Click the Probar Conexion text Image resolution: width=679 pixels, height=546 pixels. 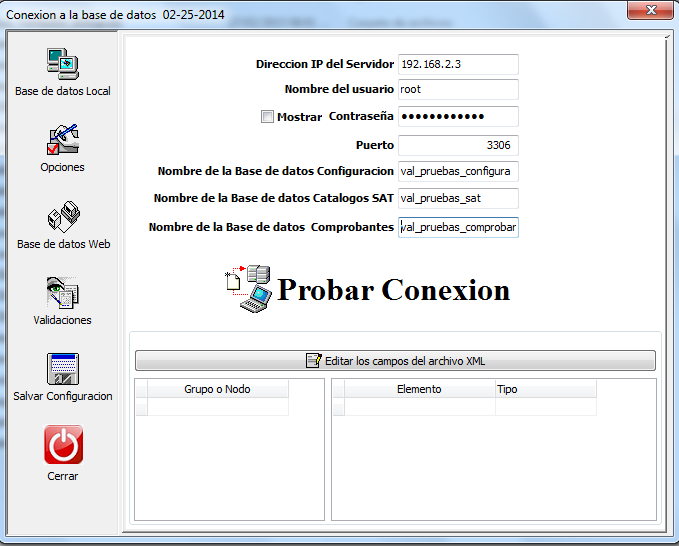[x=394, y=290]
